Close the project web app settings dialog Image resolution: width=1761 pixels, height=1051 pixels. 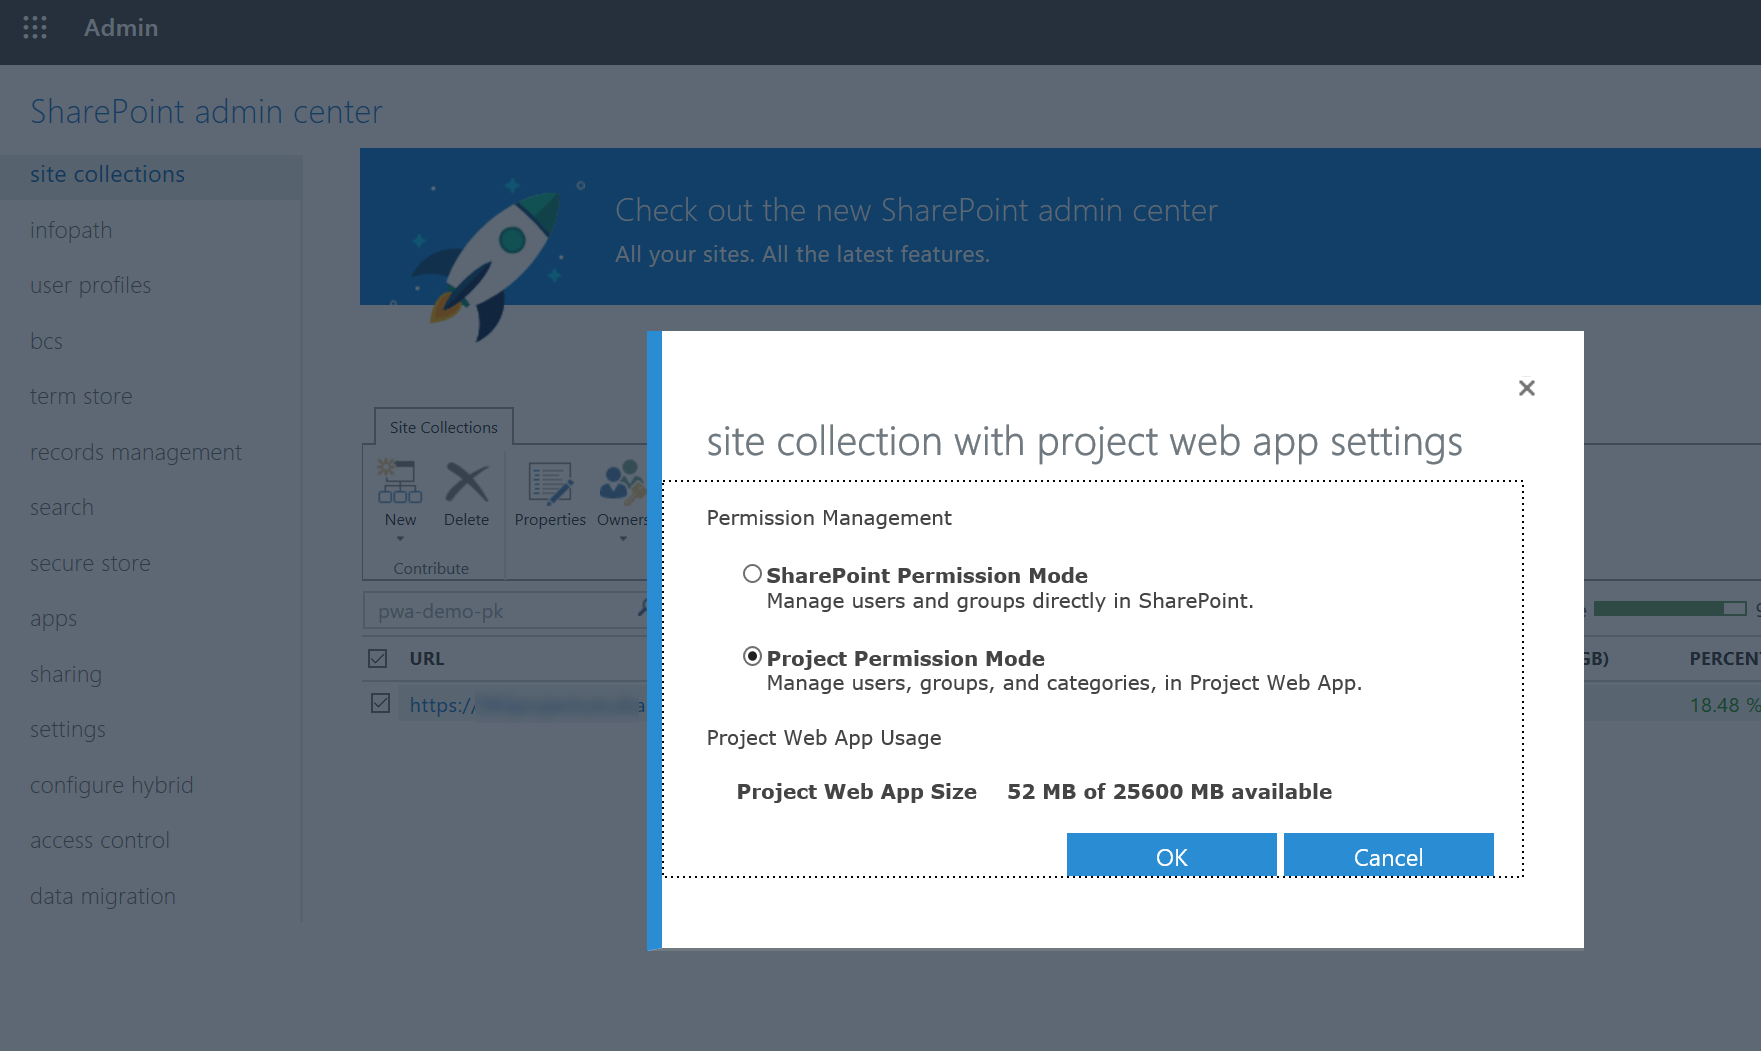pyautogui.click(x=1527, y=388)
